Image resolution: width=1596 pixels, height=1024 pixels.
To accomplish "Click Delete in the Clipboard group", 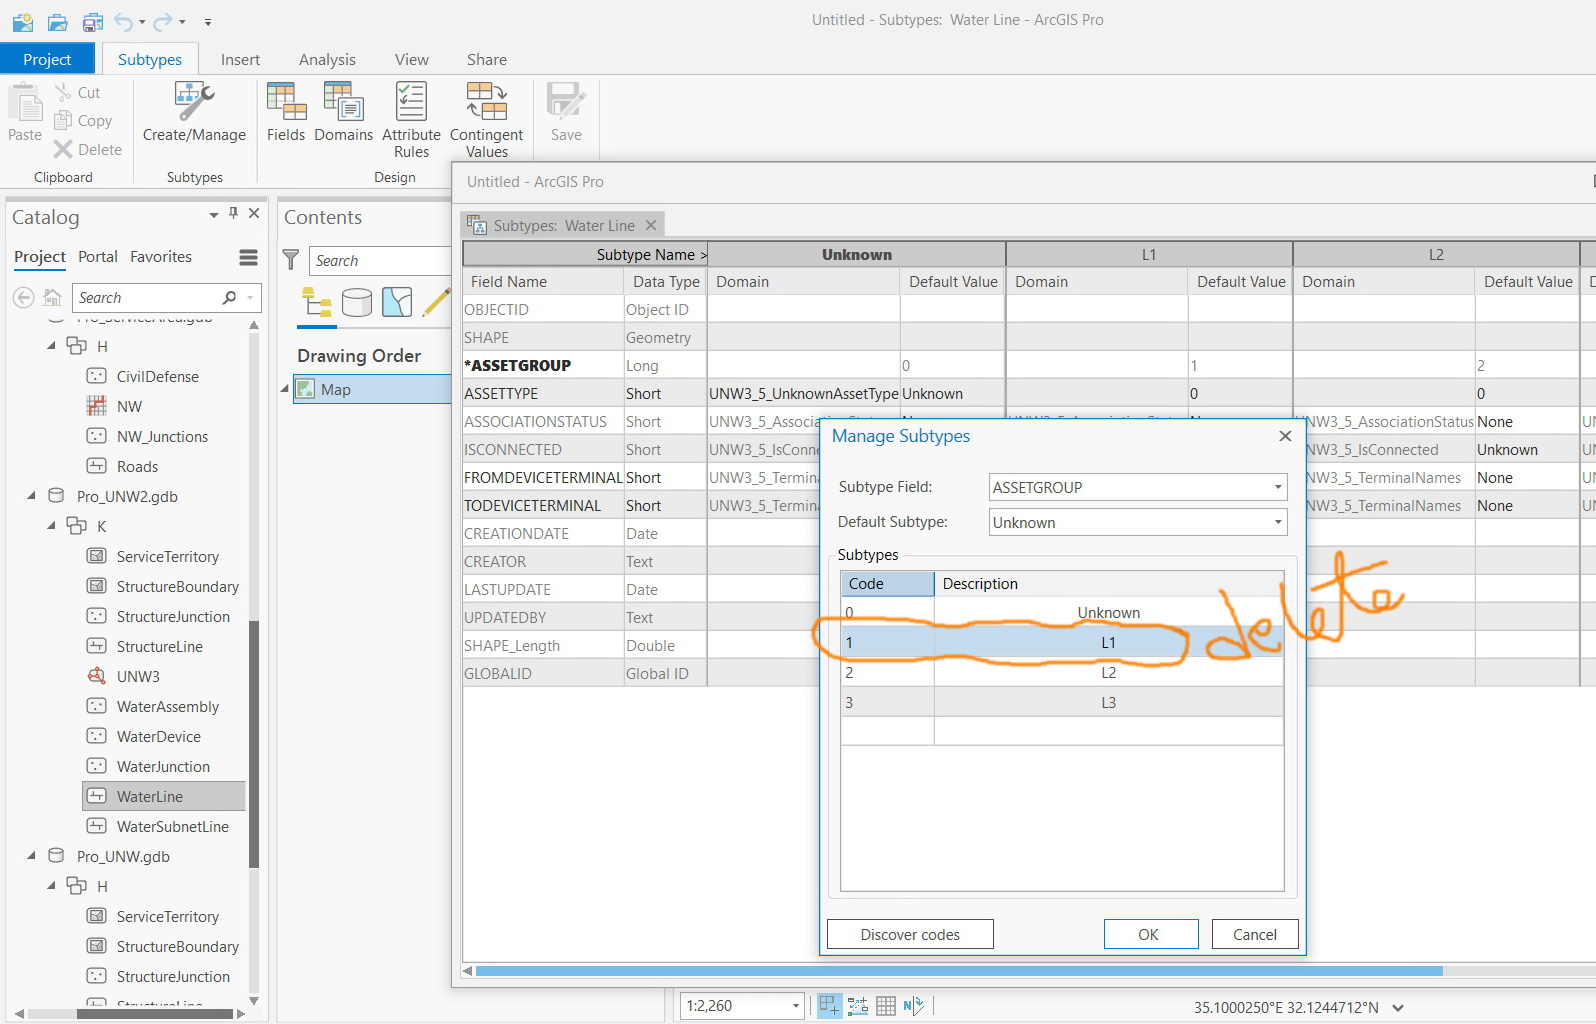I will point(88,149).
